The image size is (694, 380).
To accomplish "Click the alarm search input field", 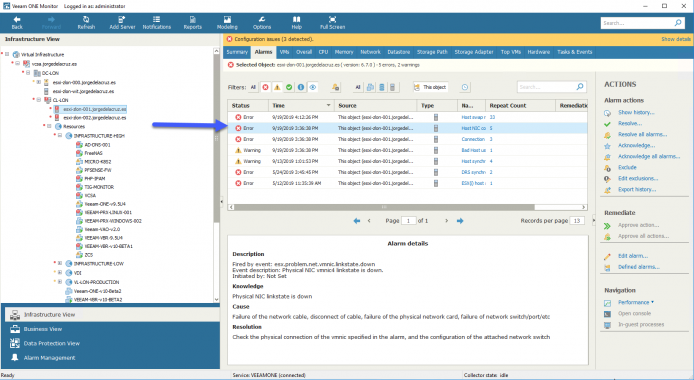I will click(x=547, y=87).
